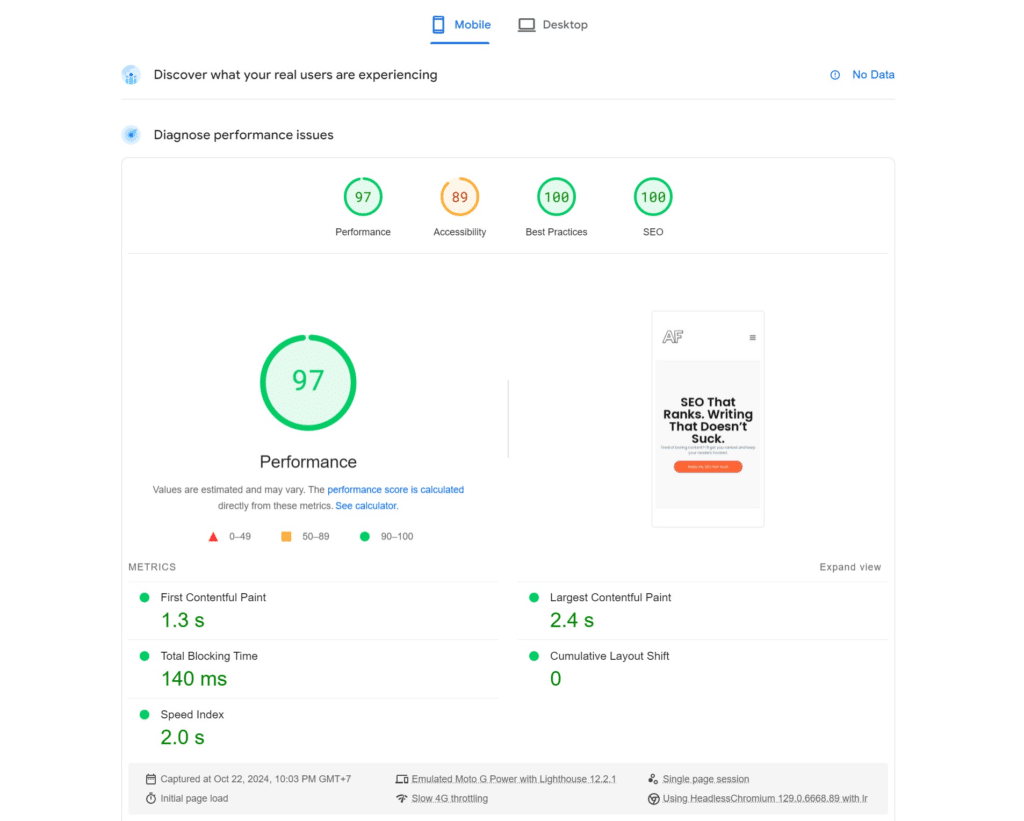Click hamburger menu icon in screenshot preview

(752, 338)
